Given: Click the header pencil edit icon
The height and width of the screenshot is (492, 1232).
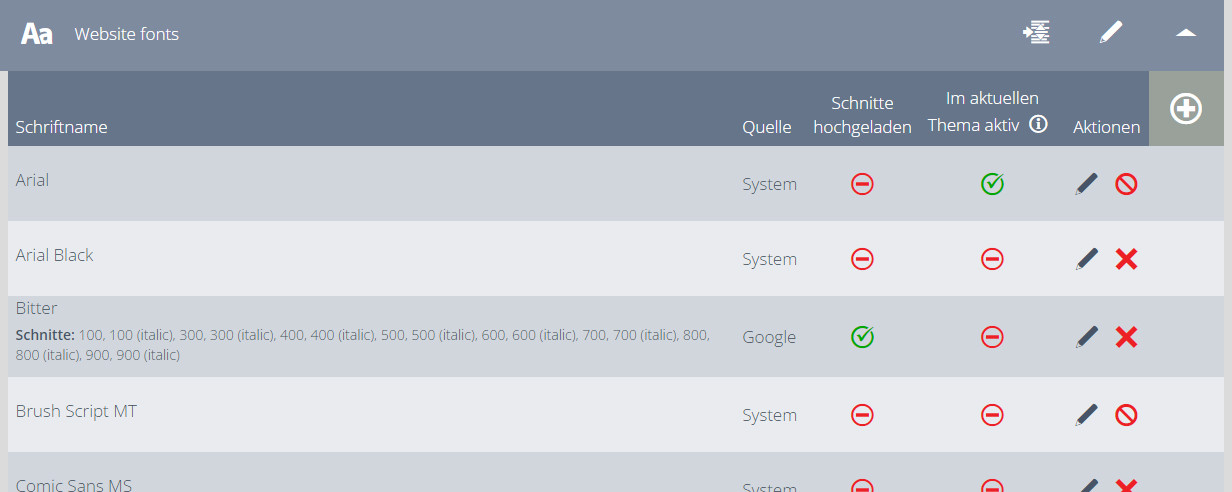Looking at the screenshot, I should tap(1110, 33).
